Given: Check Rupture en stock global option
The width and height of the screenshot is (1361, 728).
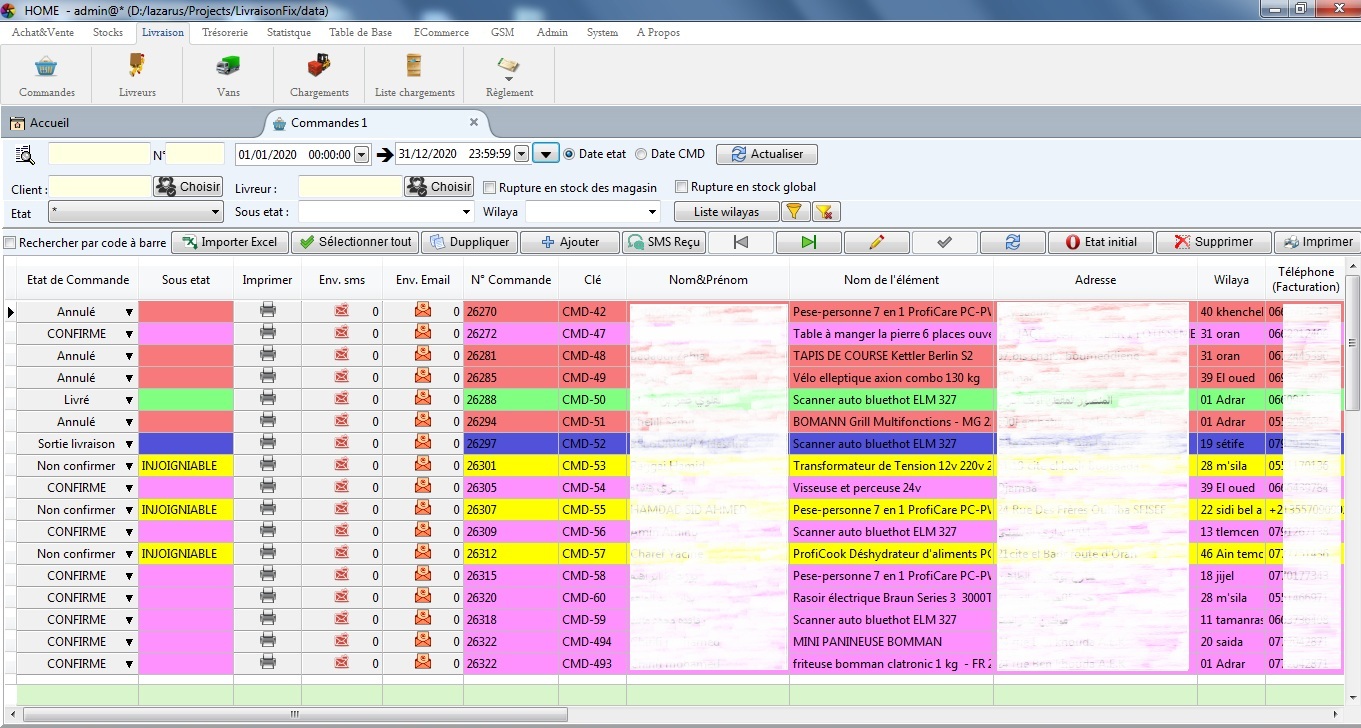Looking at the screenshot, I should 682,187.
